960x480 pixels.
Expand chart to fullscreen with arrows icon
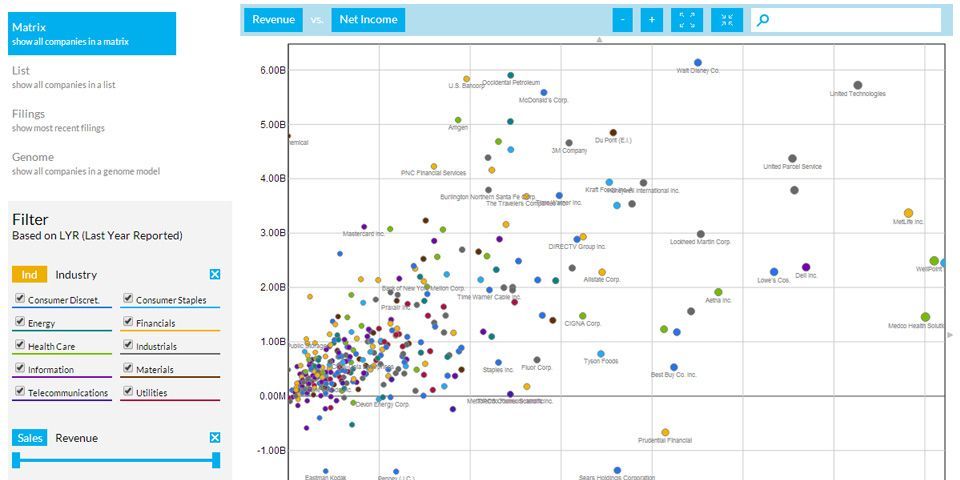click(x=687, y=20)
